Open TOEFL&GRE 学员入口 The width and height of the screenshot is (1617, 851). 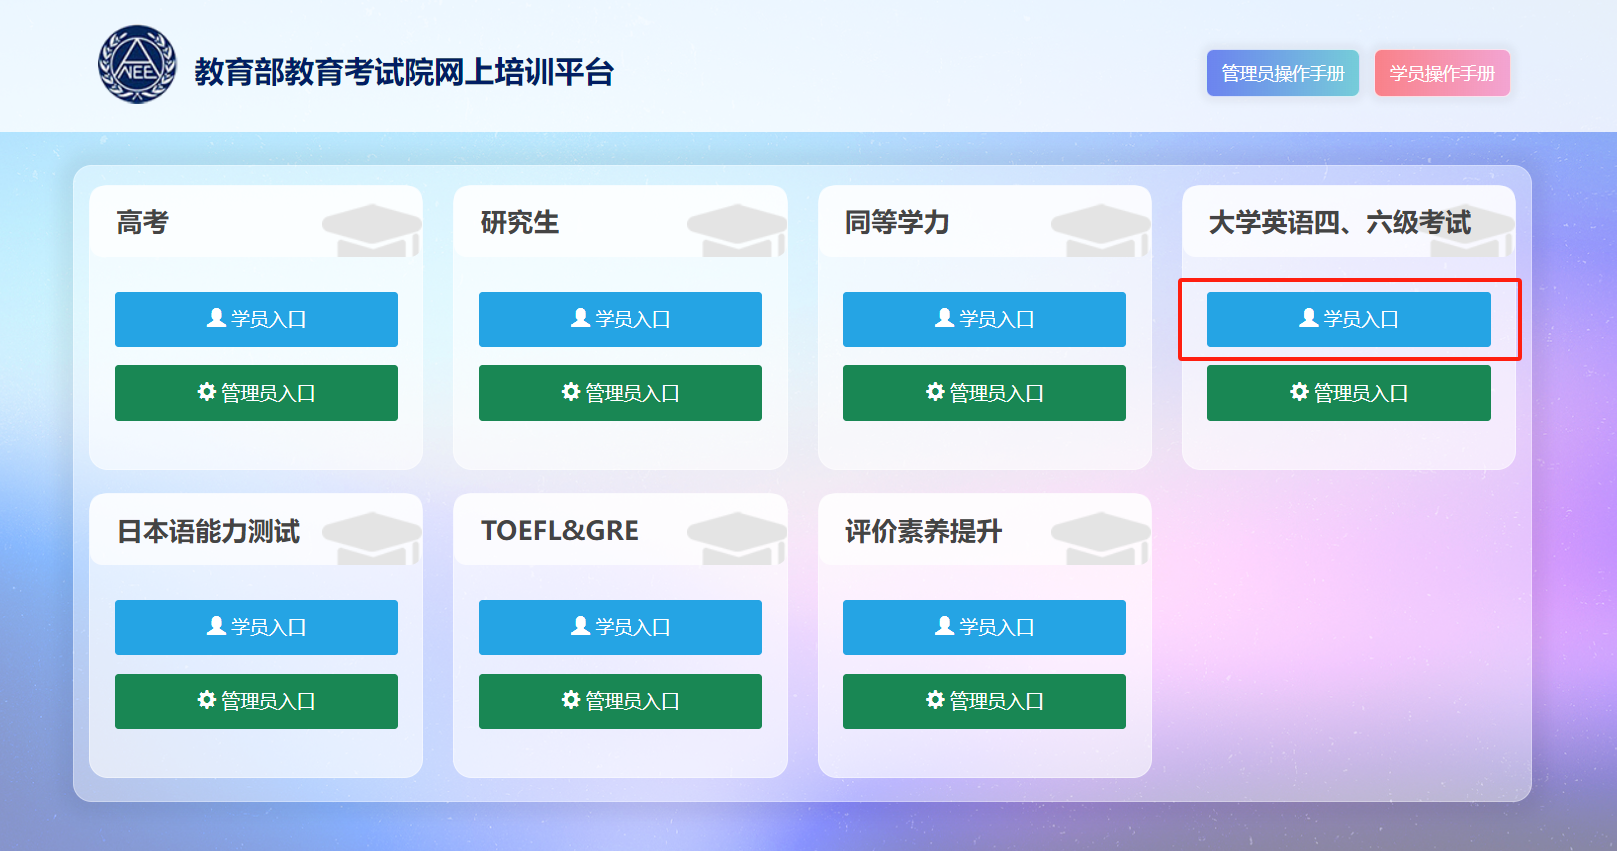tap(620, 627)
